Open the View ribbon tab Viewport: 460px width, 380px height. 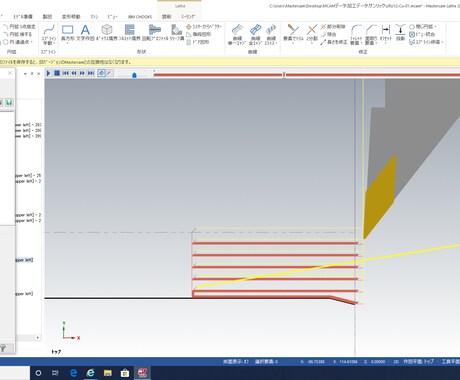click(112, 16)
